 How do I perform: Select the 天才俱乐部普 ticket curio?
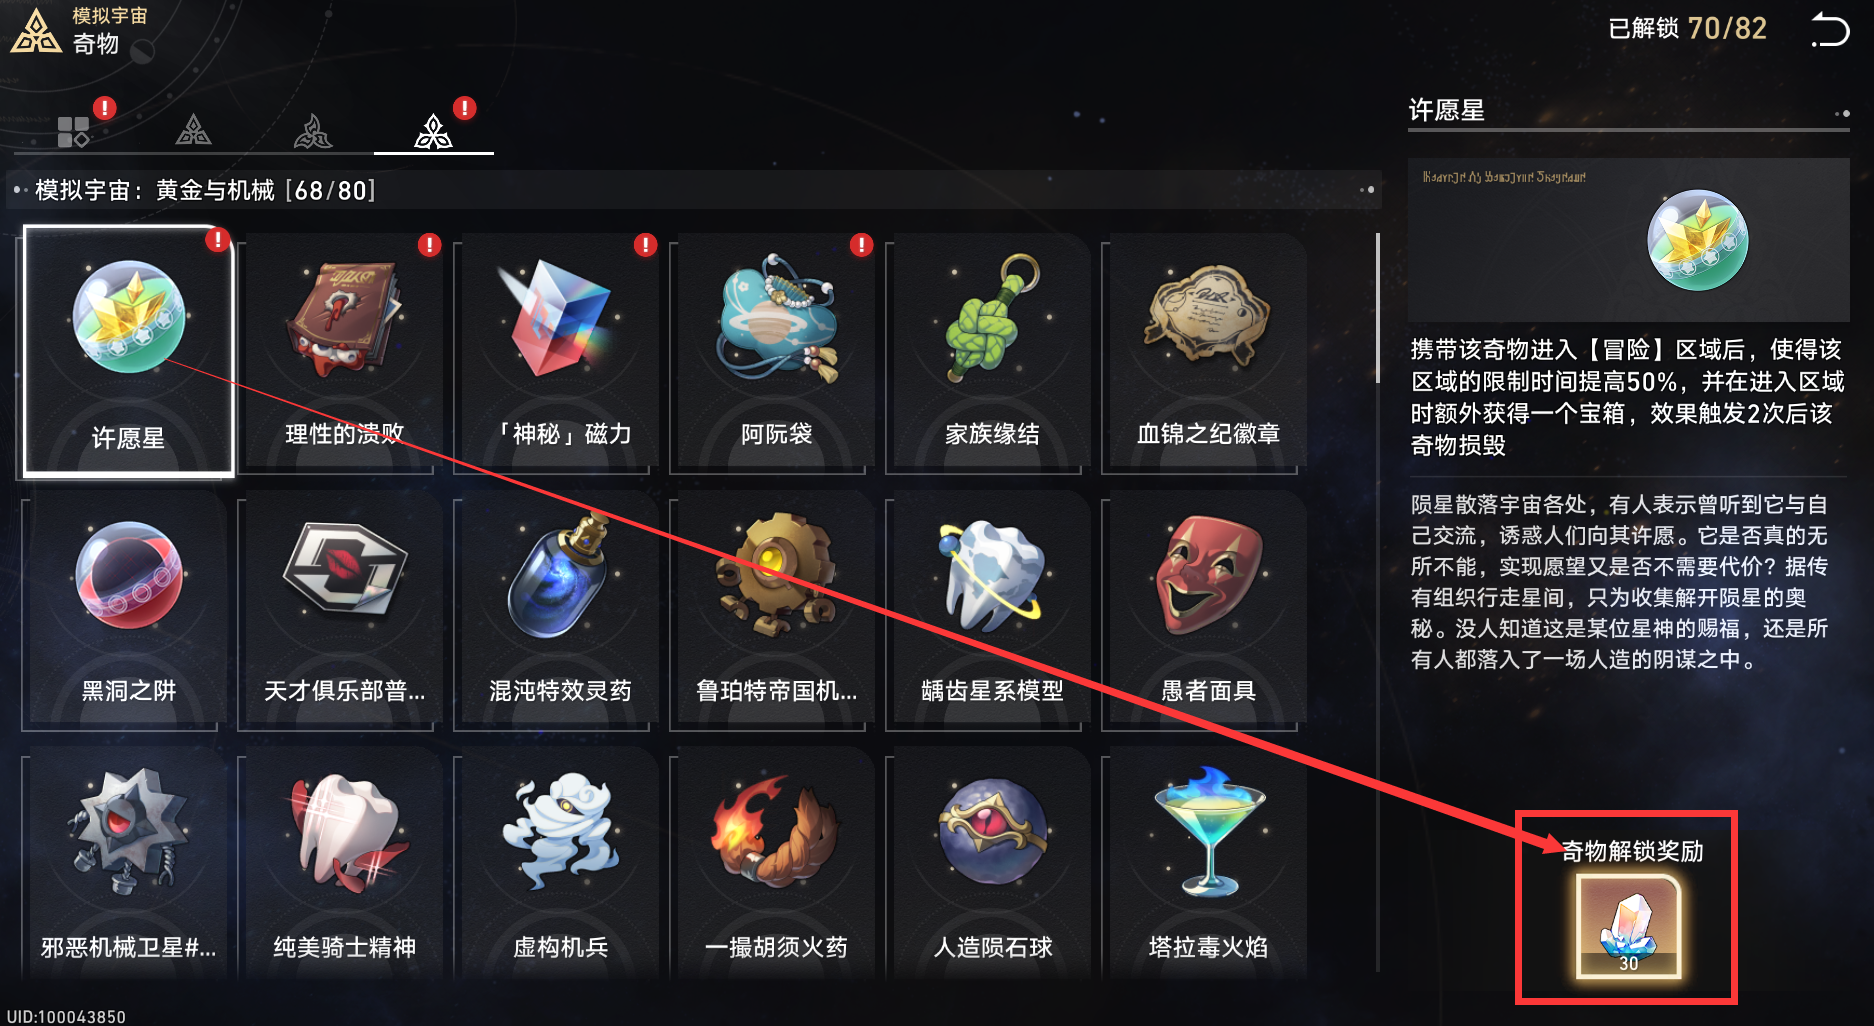click(343, 609)
